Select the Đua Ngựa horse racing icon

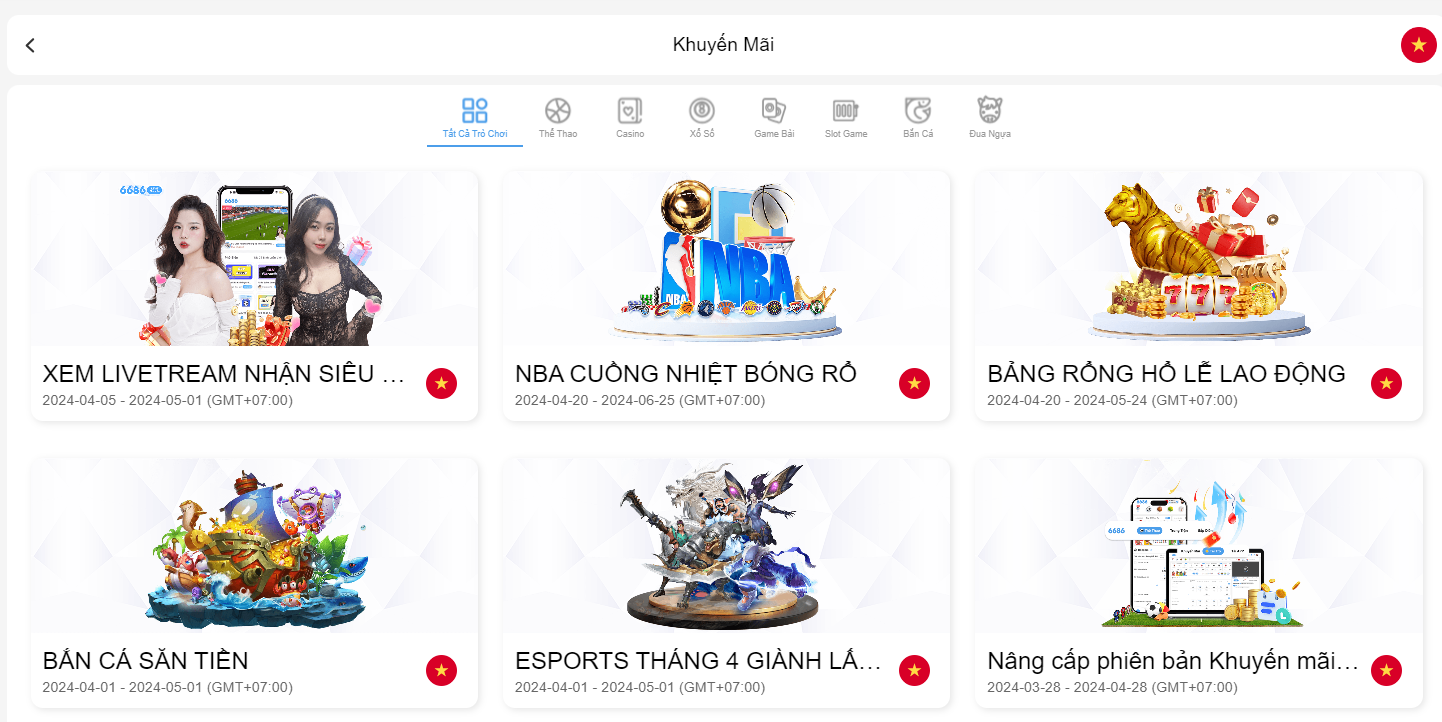(x=990, y=110)
